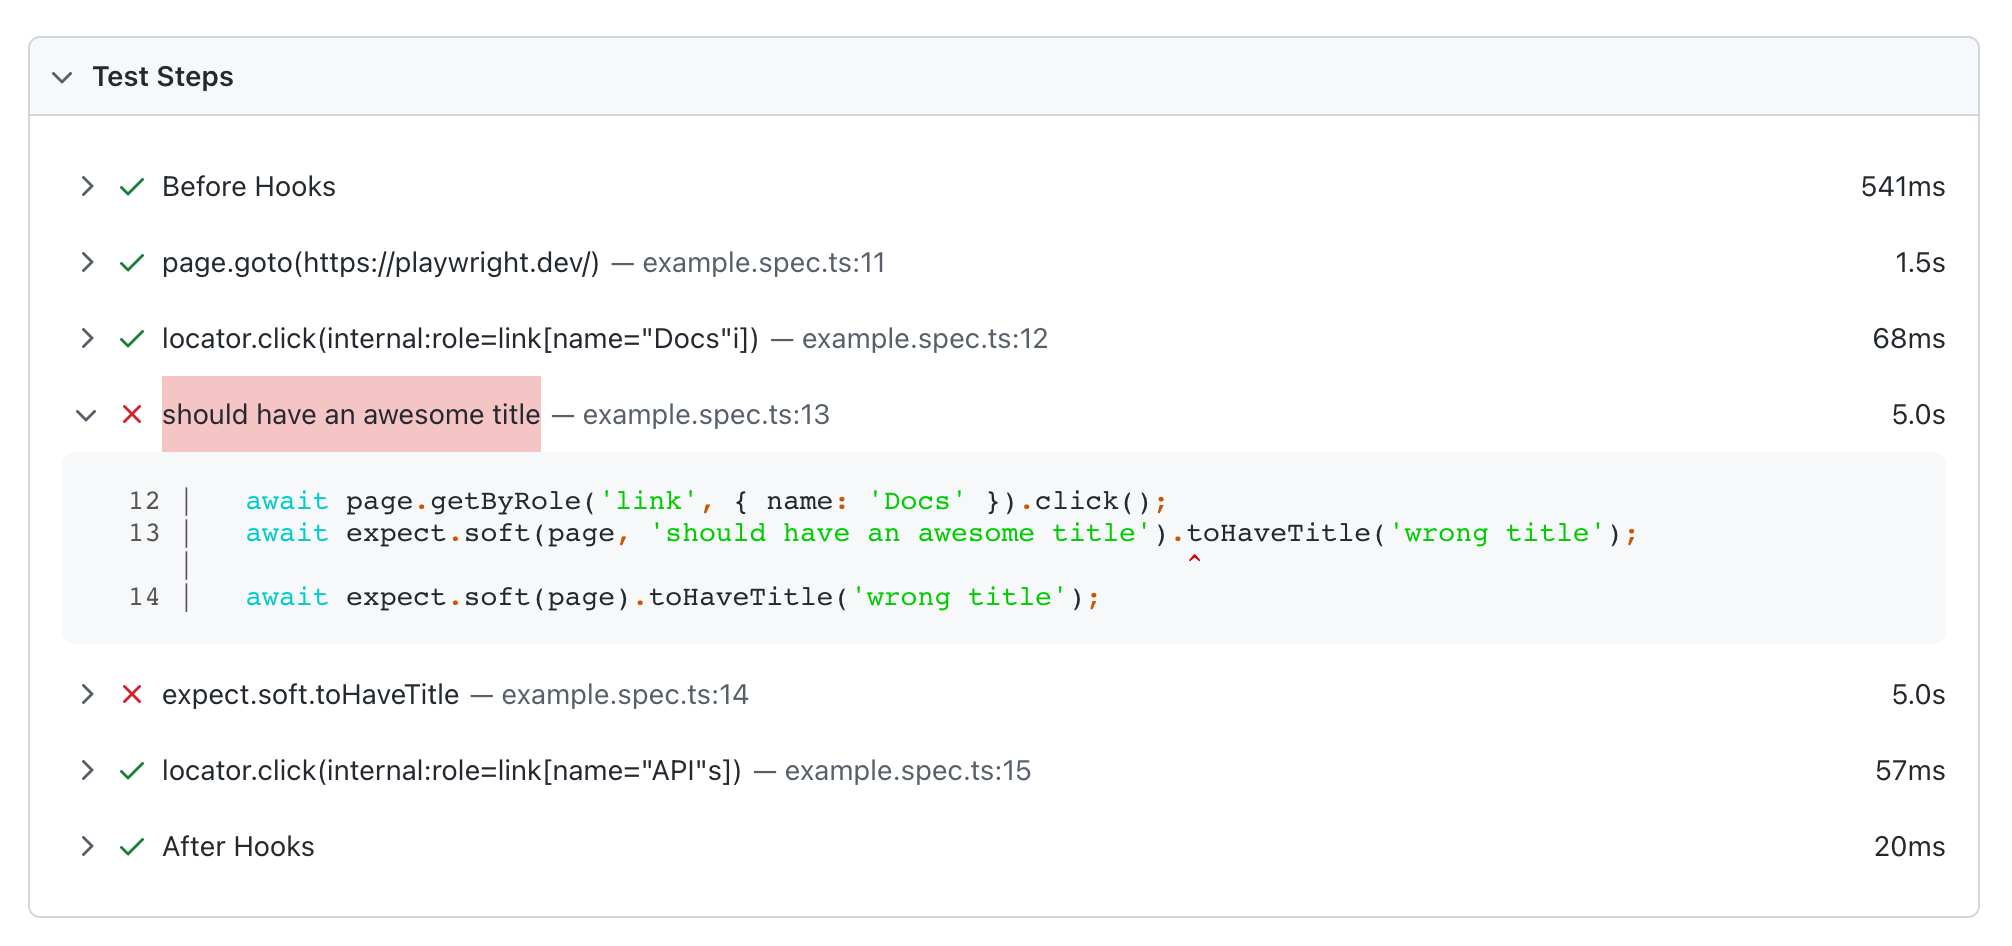The image size is (2012, 946).
Task: Click the red X beside expect.soft.toHaveTitle
Action: pyautogui.click(x=132, y=694)
